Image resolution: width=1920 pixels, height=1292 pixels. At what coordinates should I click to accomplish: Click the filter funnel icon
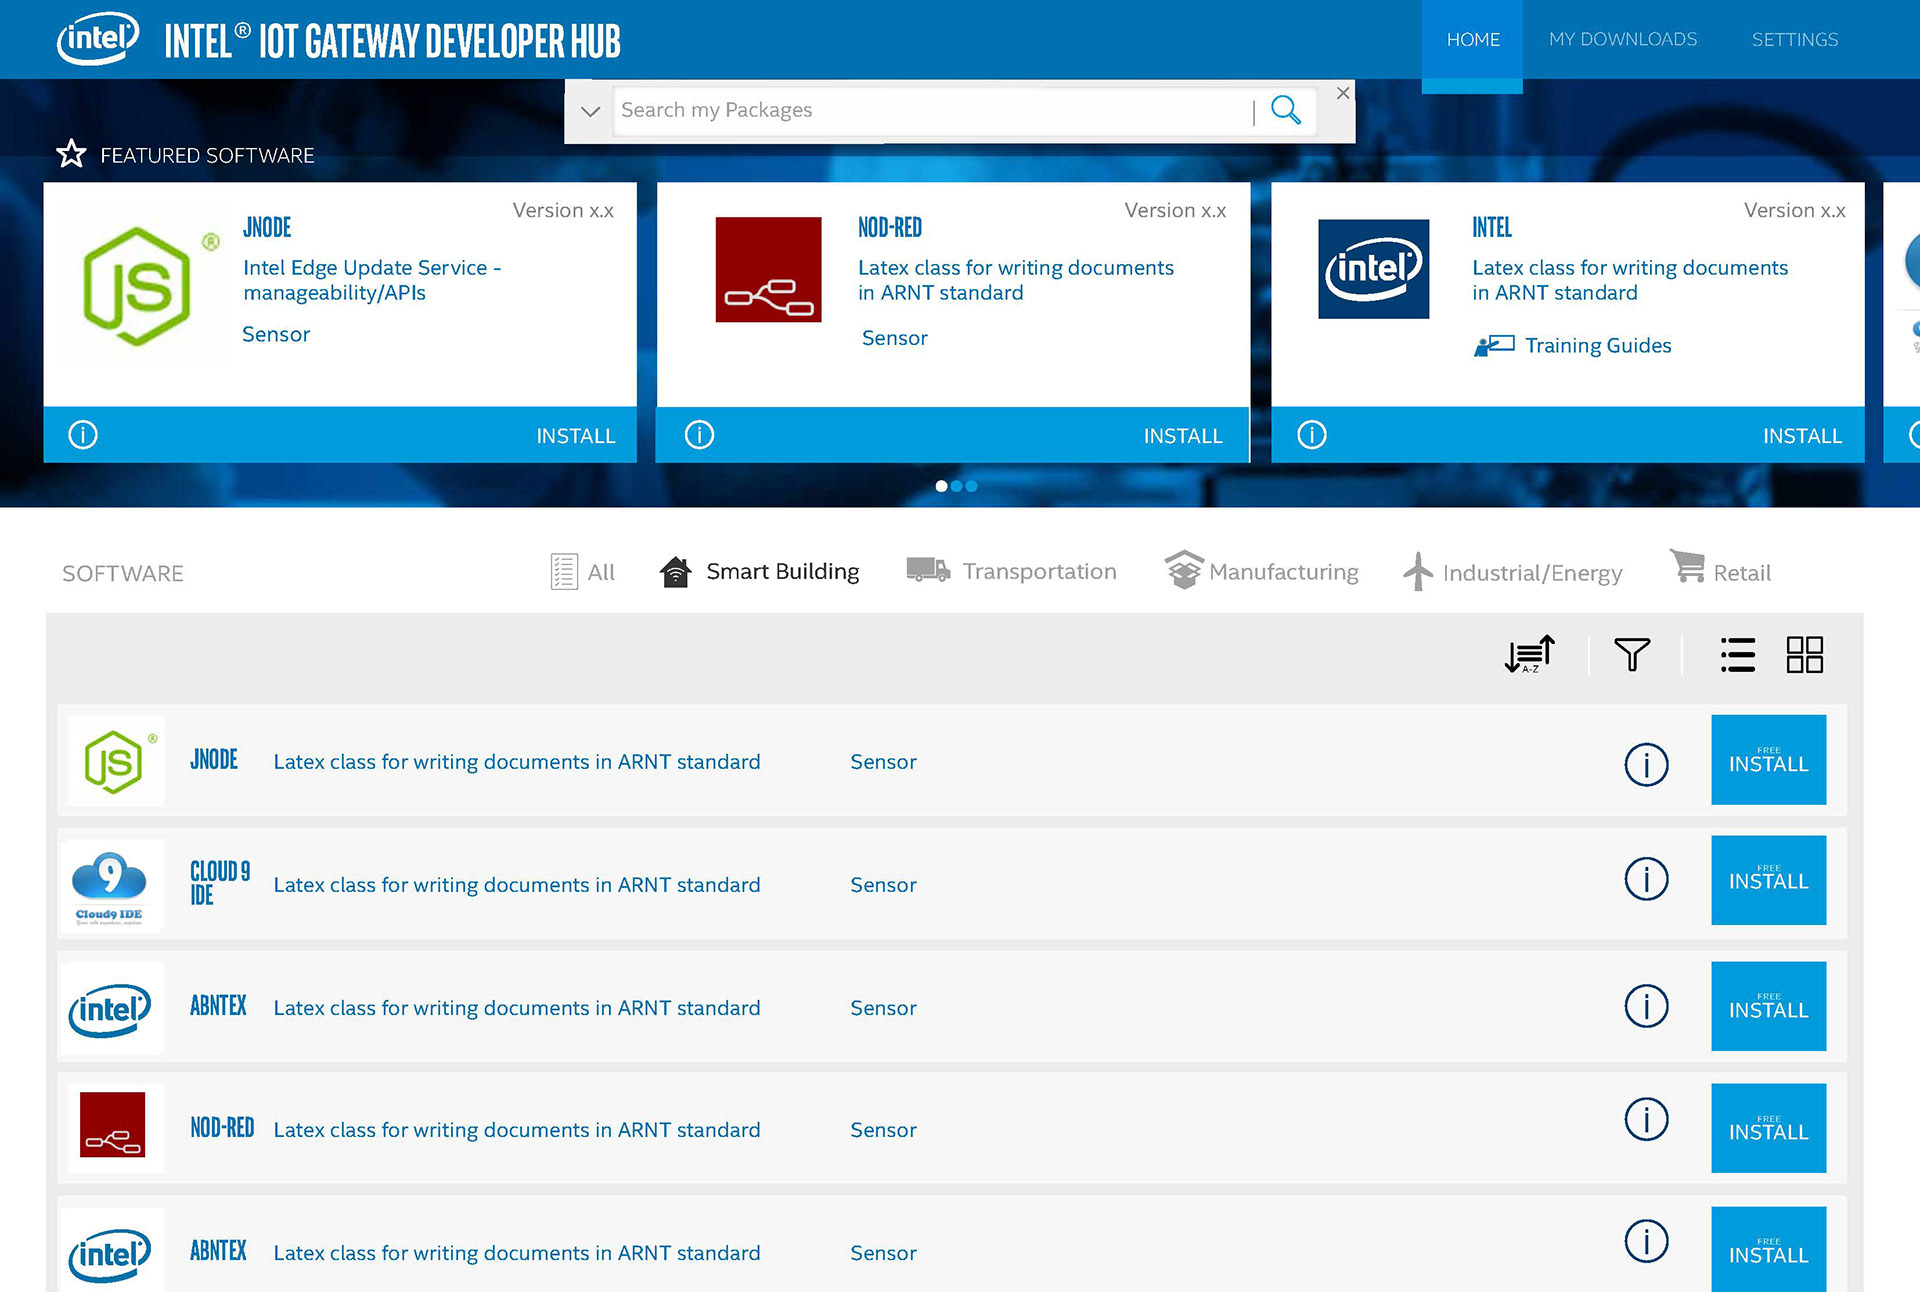click(1632, 655)
